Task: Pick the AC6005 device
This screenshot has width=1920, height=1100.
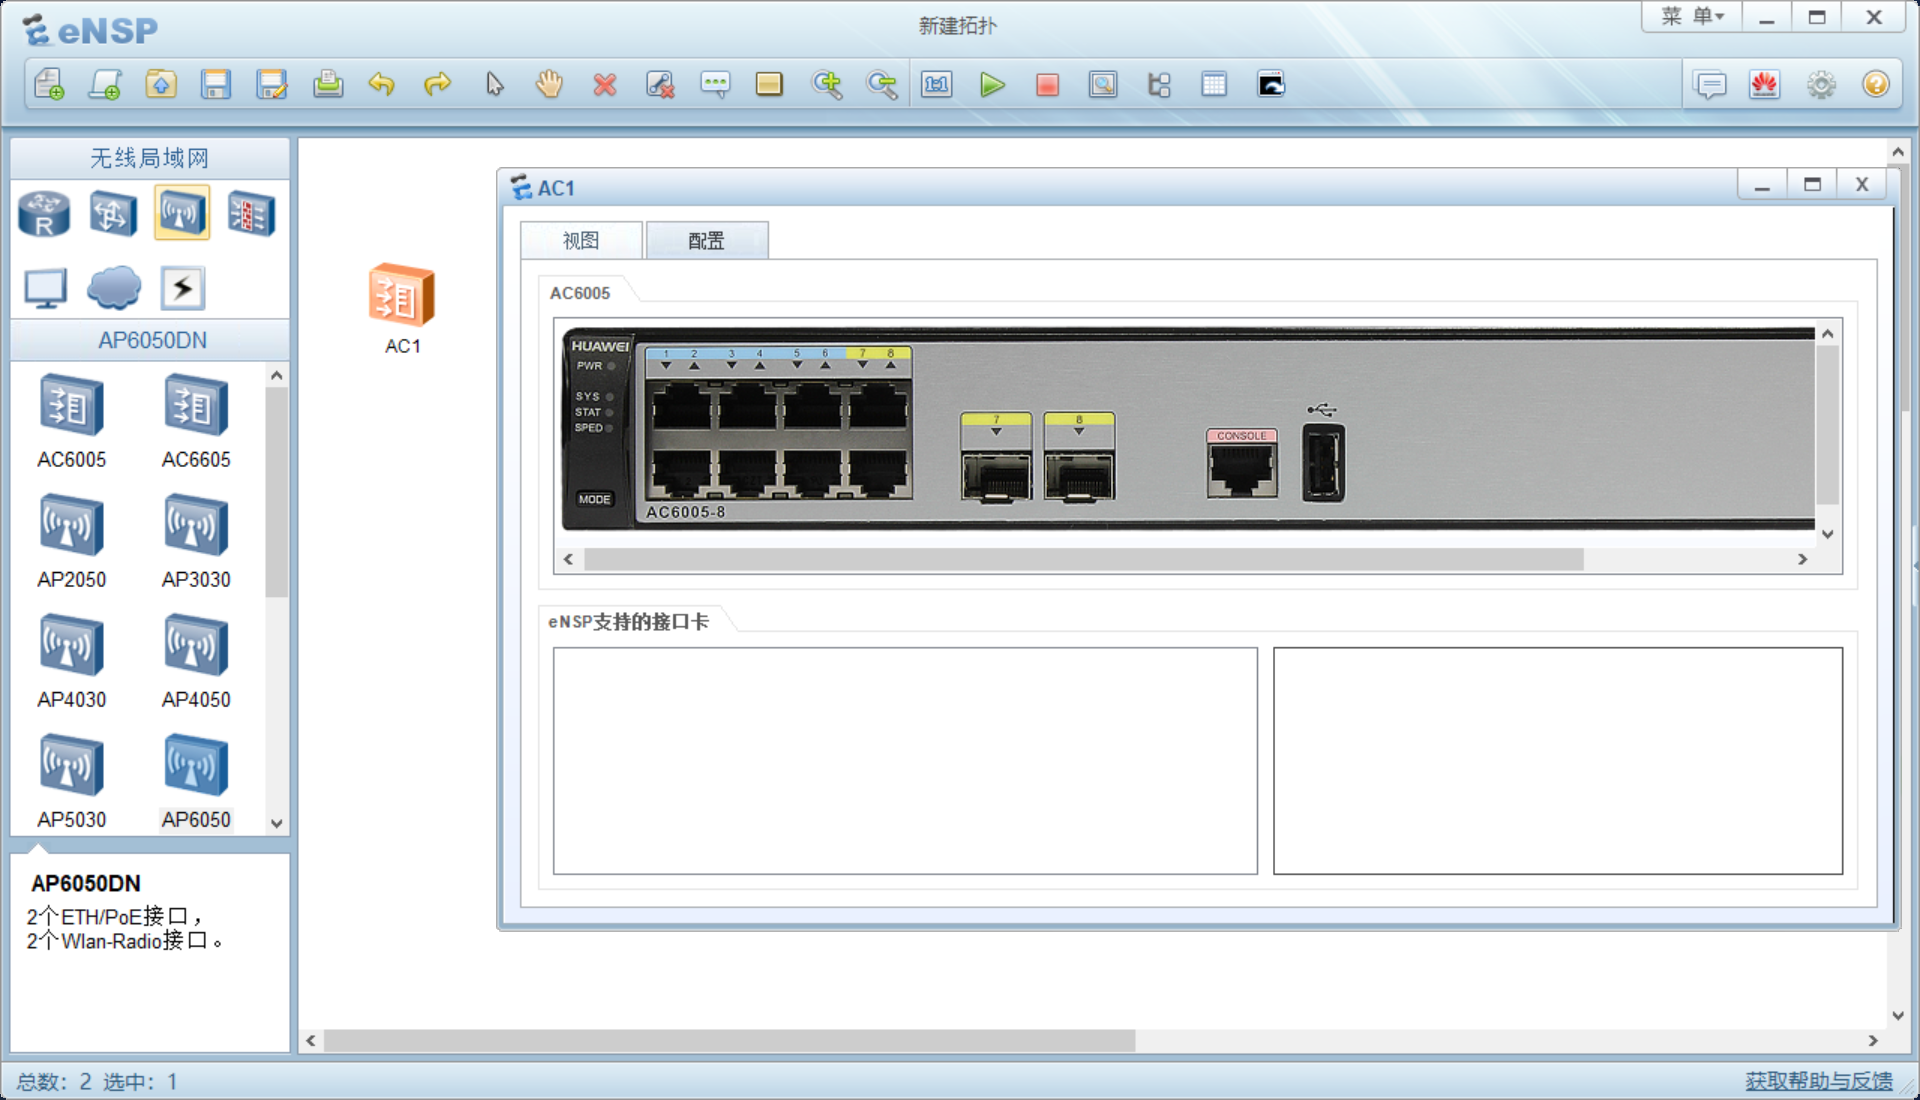Action: pyautogui.click(x=71, y=421)
